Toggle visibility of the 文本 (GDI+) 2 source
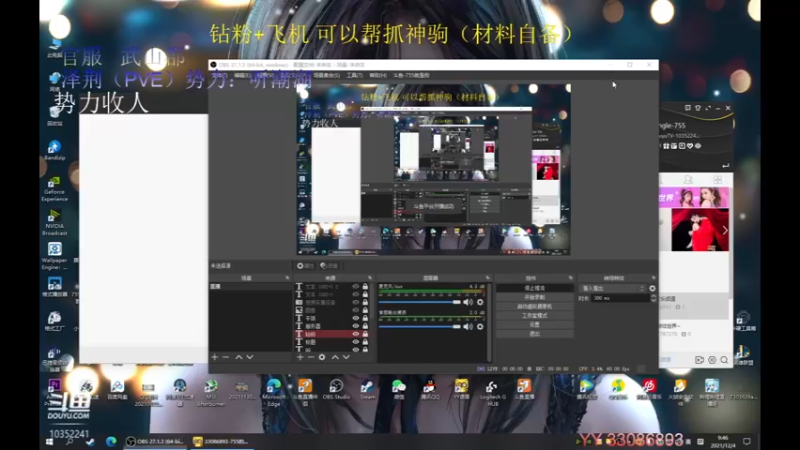Image resolution: width=800 pixels, height=450 pixels. [356, 287]
